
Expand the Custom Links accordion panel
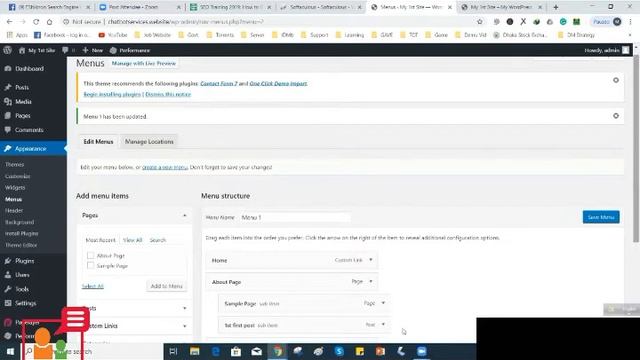pos(184,326)
